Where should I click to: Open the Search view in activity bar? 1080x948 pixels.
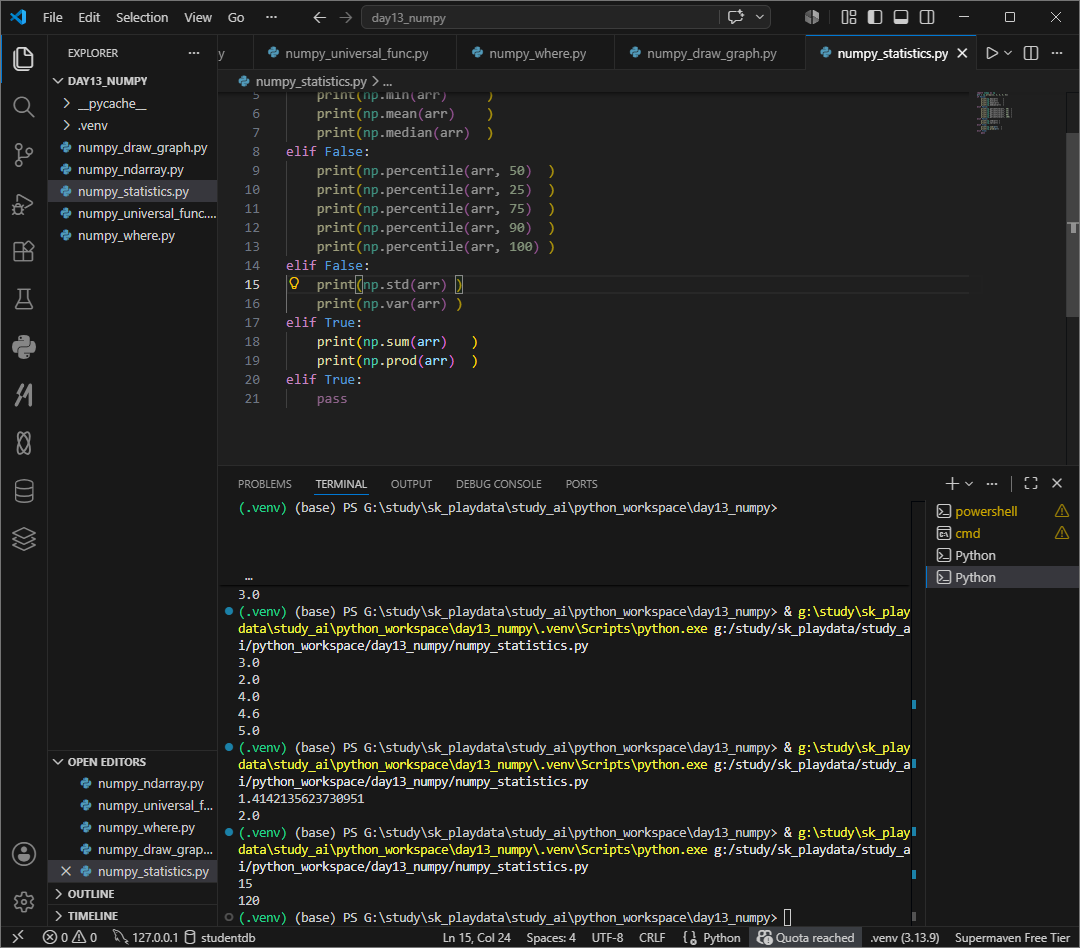point(23,107)
